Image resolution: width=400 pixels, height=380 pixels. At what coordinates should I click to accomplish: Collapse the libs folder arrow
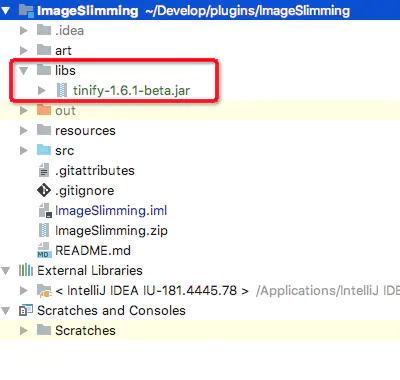point(24,71)
